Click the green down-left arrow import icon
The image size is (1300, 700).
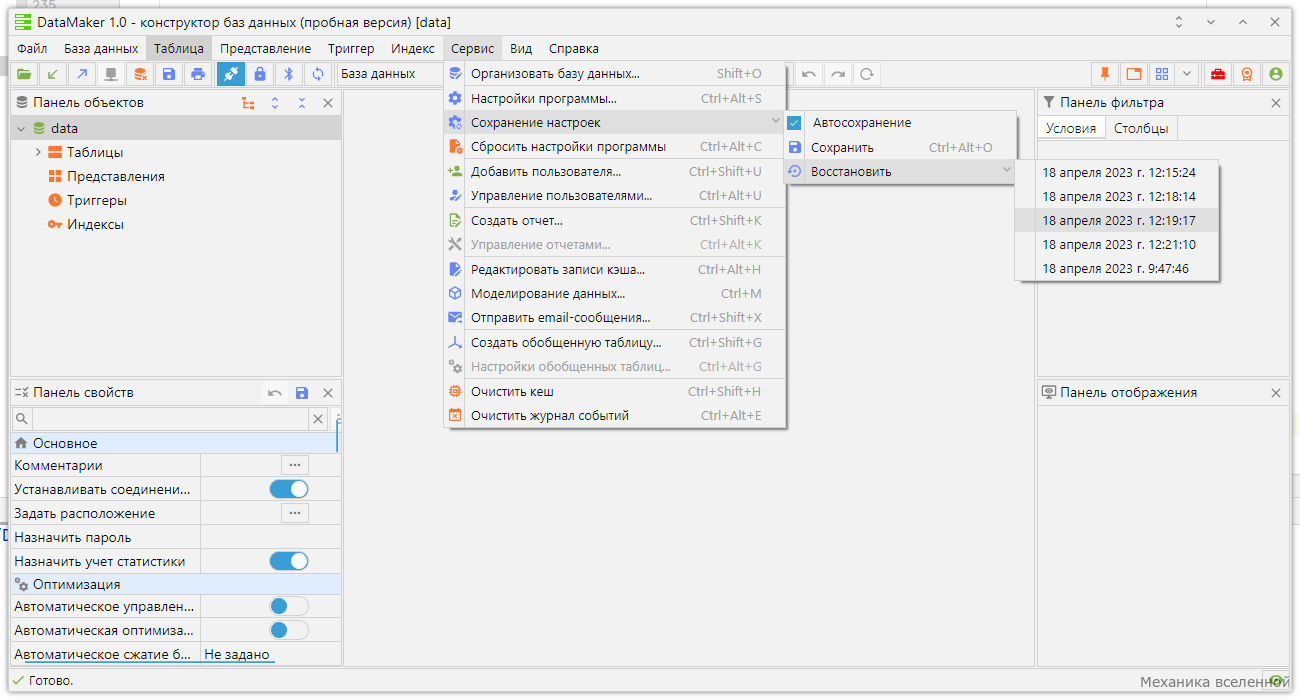pos(52,73)
